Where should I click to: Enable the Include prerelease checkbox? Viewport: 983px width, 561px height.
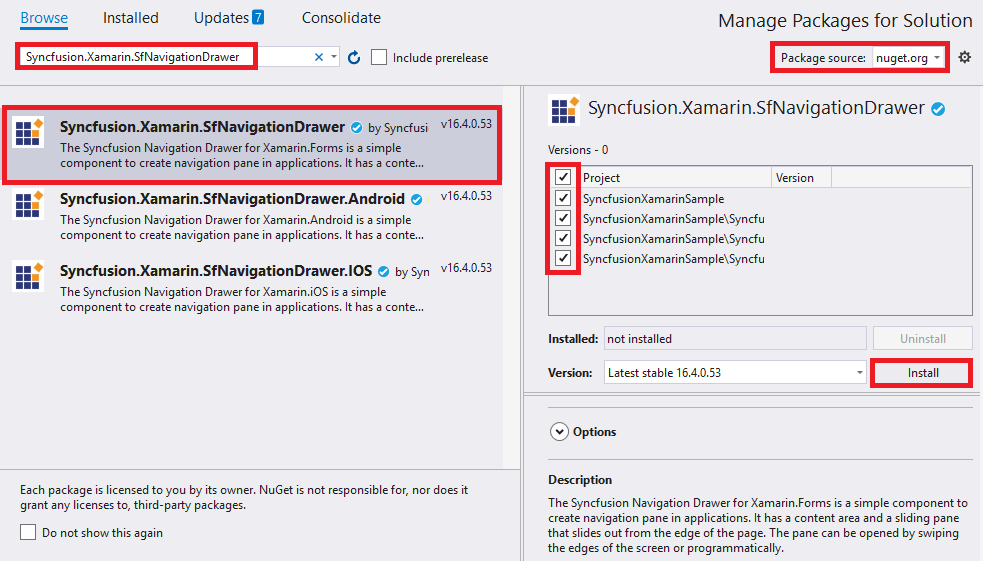point(379,58)
